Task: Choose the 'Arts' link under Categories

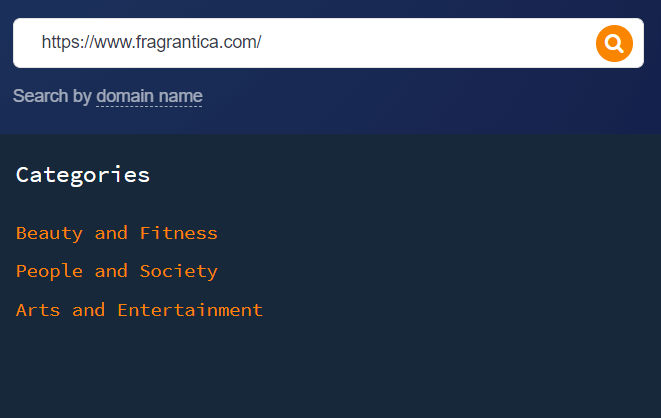Action: pos(38,310)
